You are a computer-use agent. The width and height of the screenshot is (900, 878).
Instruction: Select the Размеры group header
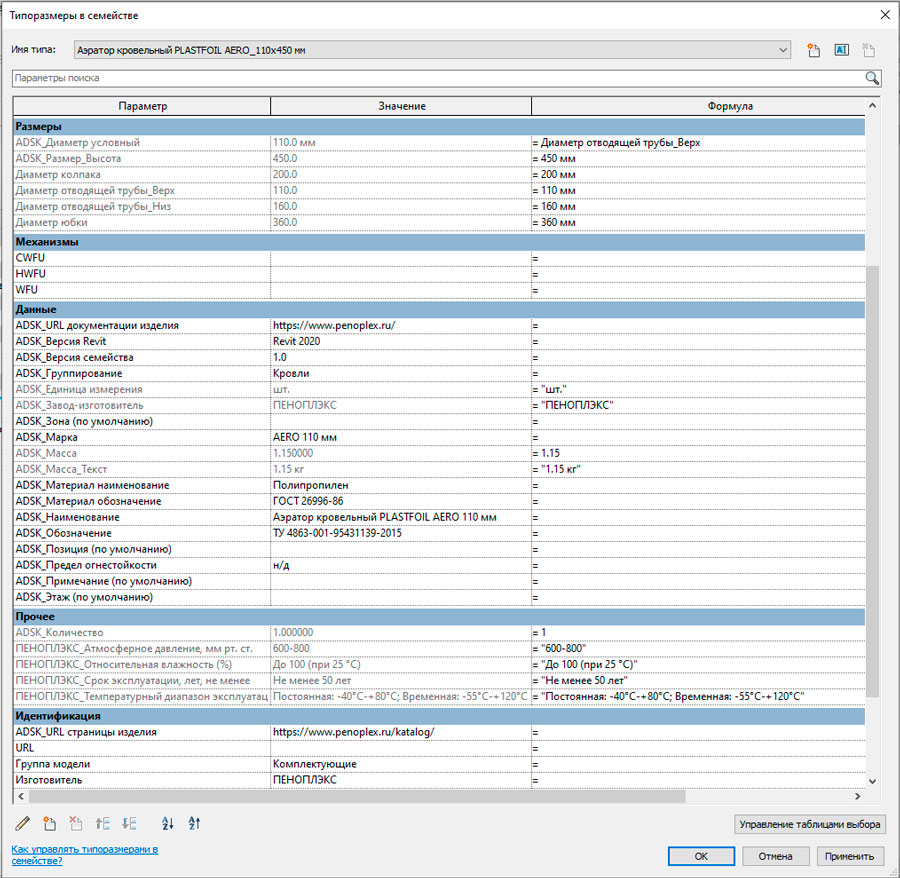pos(439,126)
